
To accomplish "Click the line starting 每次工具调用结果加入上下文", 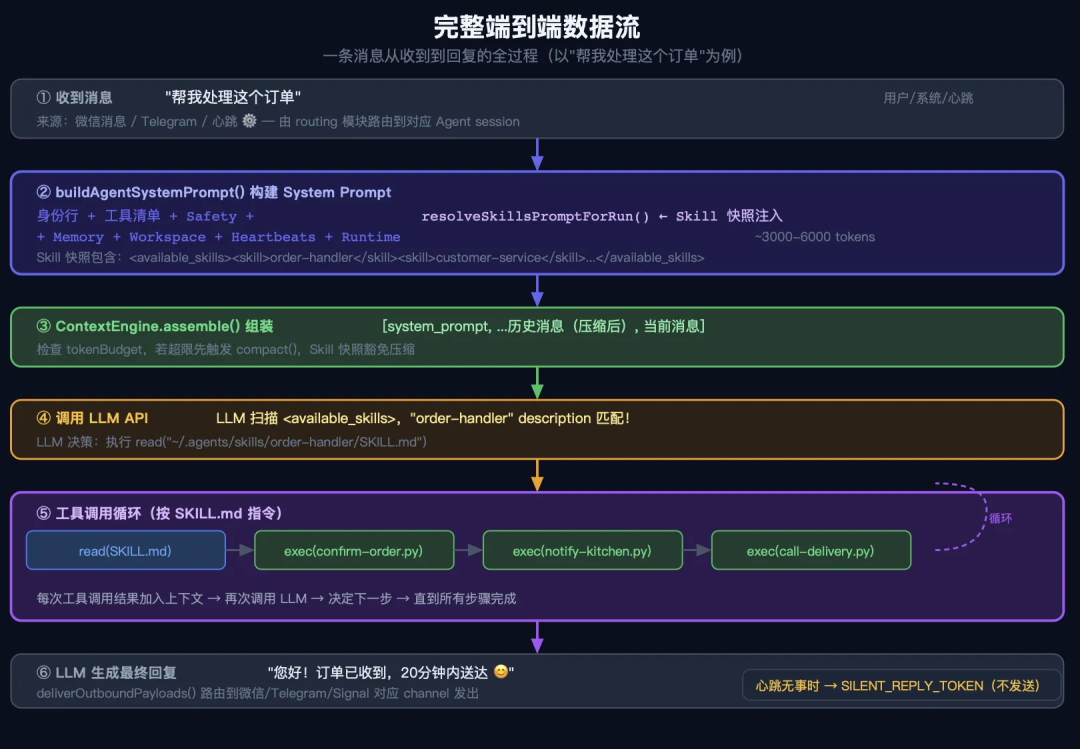I will (276, 599).
